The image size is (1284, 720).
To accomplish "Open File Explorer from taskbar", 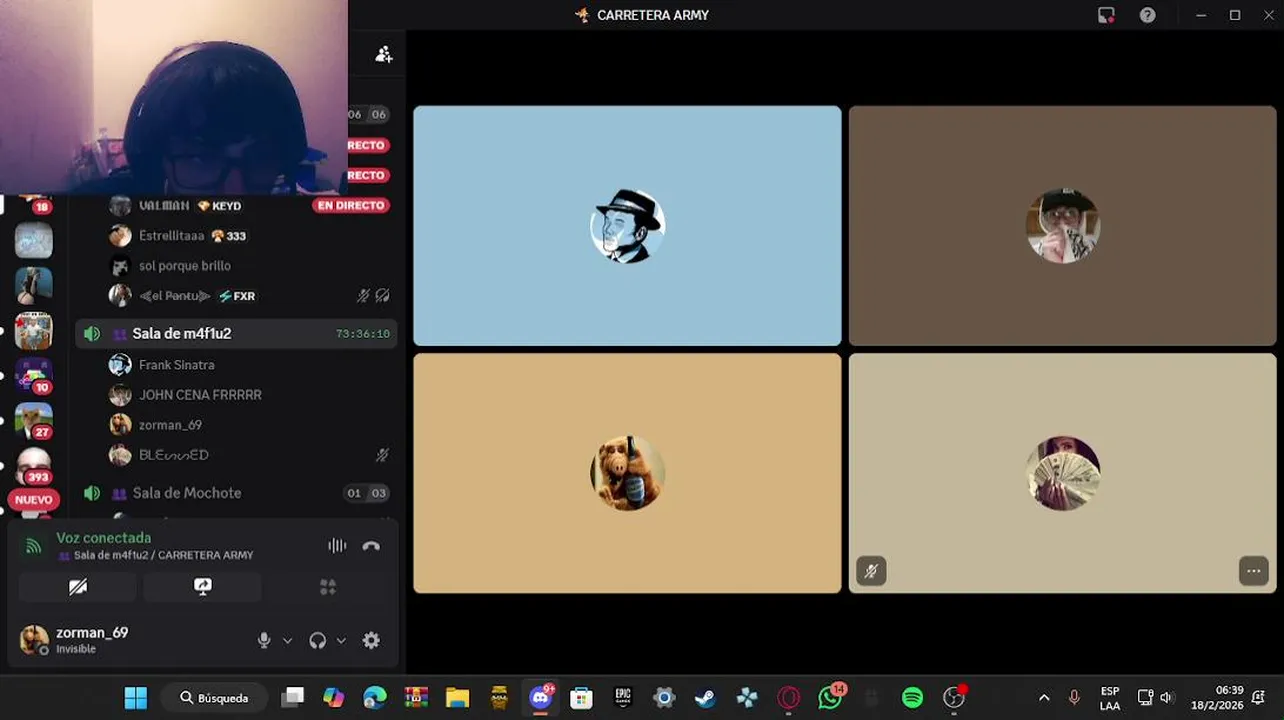I will tap(457, 698).
